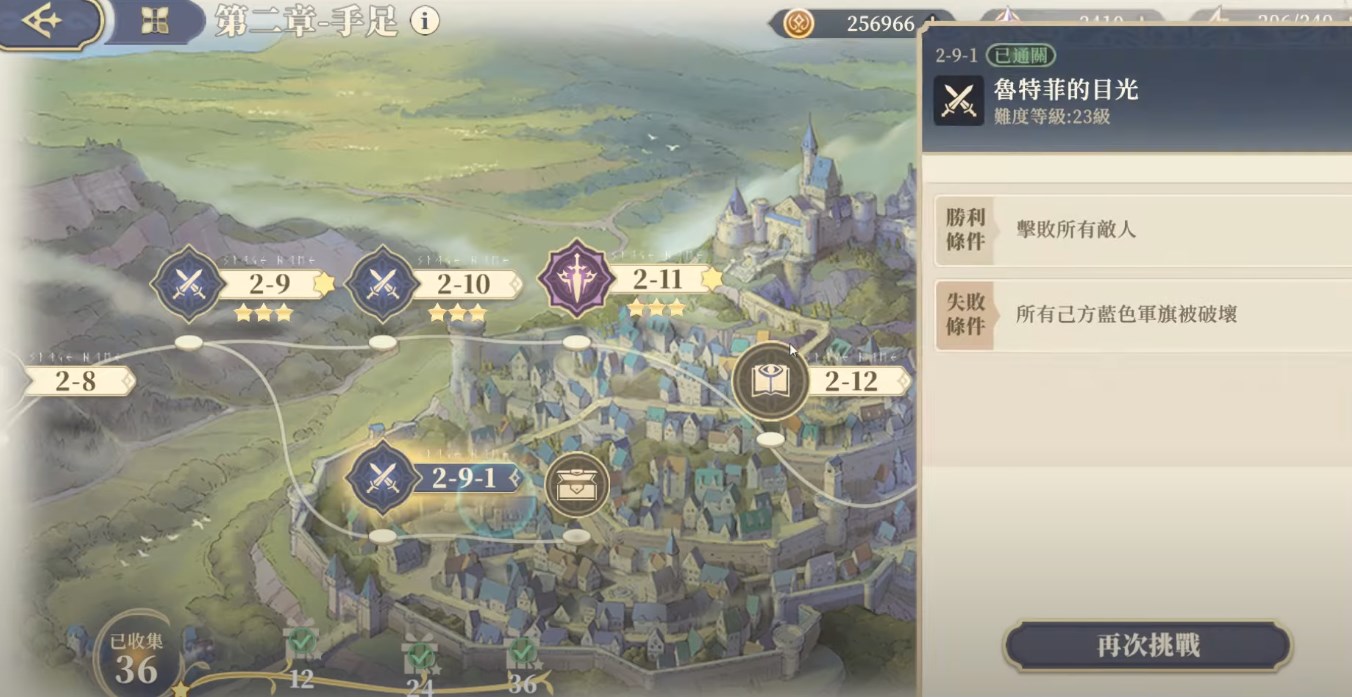
Task: Click the 失敗條件 row
Action: 1142,315
